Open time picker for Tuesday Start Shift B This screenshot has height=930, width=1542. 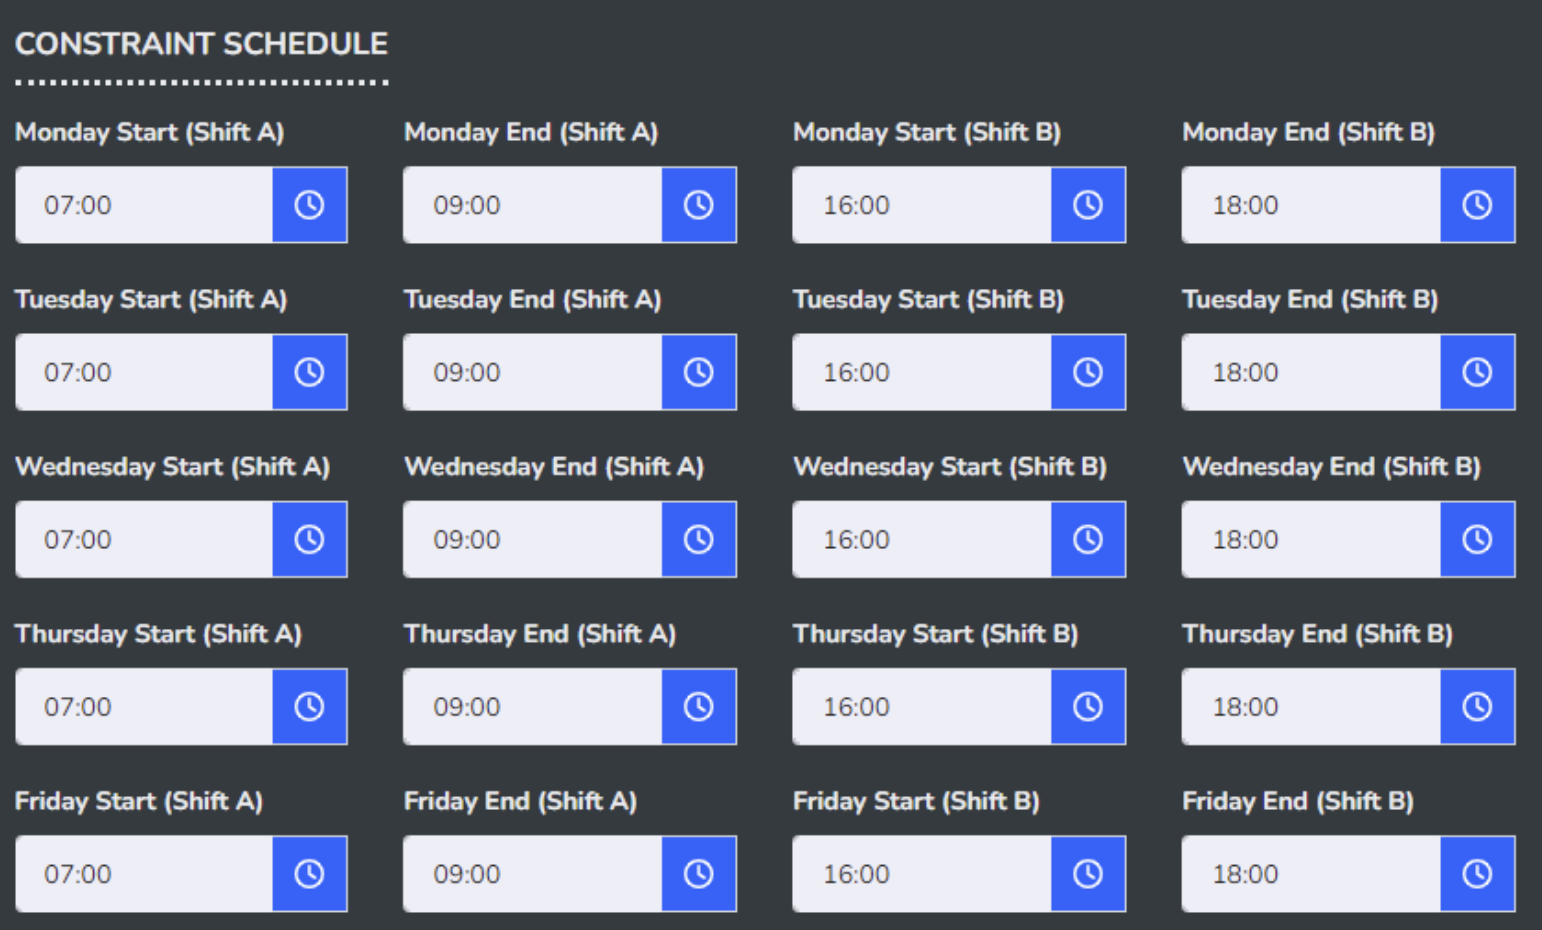[1088, 372]
